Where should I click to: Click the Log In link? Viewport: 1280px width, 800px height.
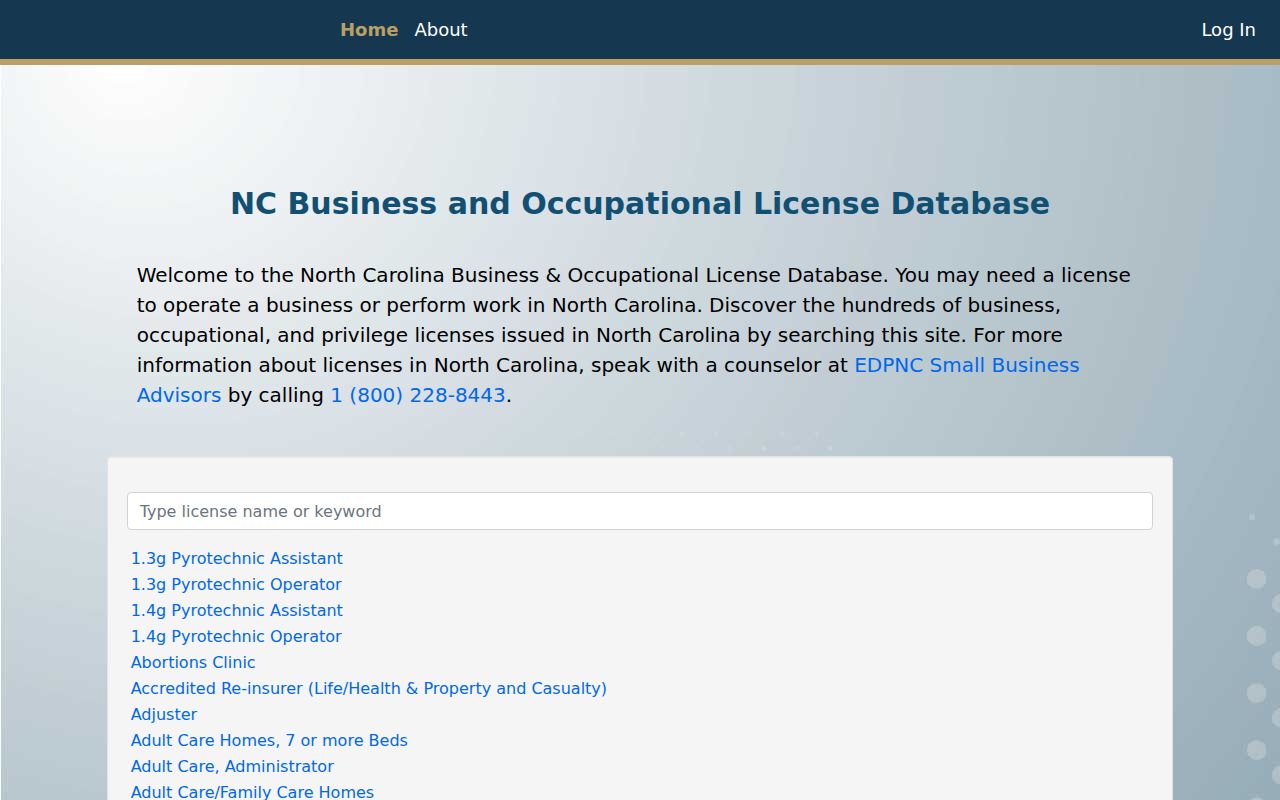point(1228,30)
